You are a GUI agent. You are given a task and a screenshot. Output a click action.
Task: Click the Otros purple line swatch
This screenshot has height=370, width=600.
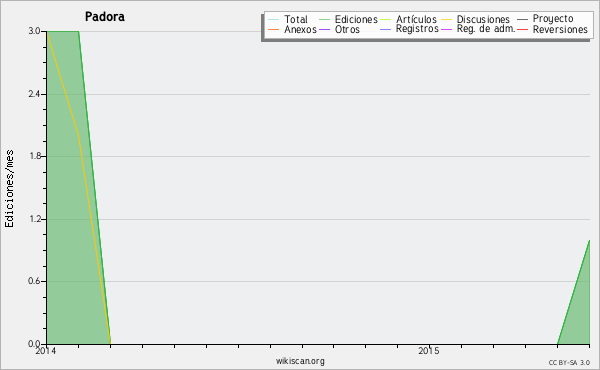pos(324,29)
